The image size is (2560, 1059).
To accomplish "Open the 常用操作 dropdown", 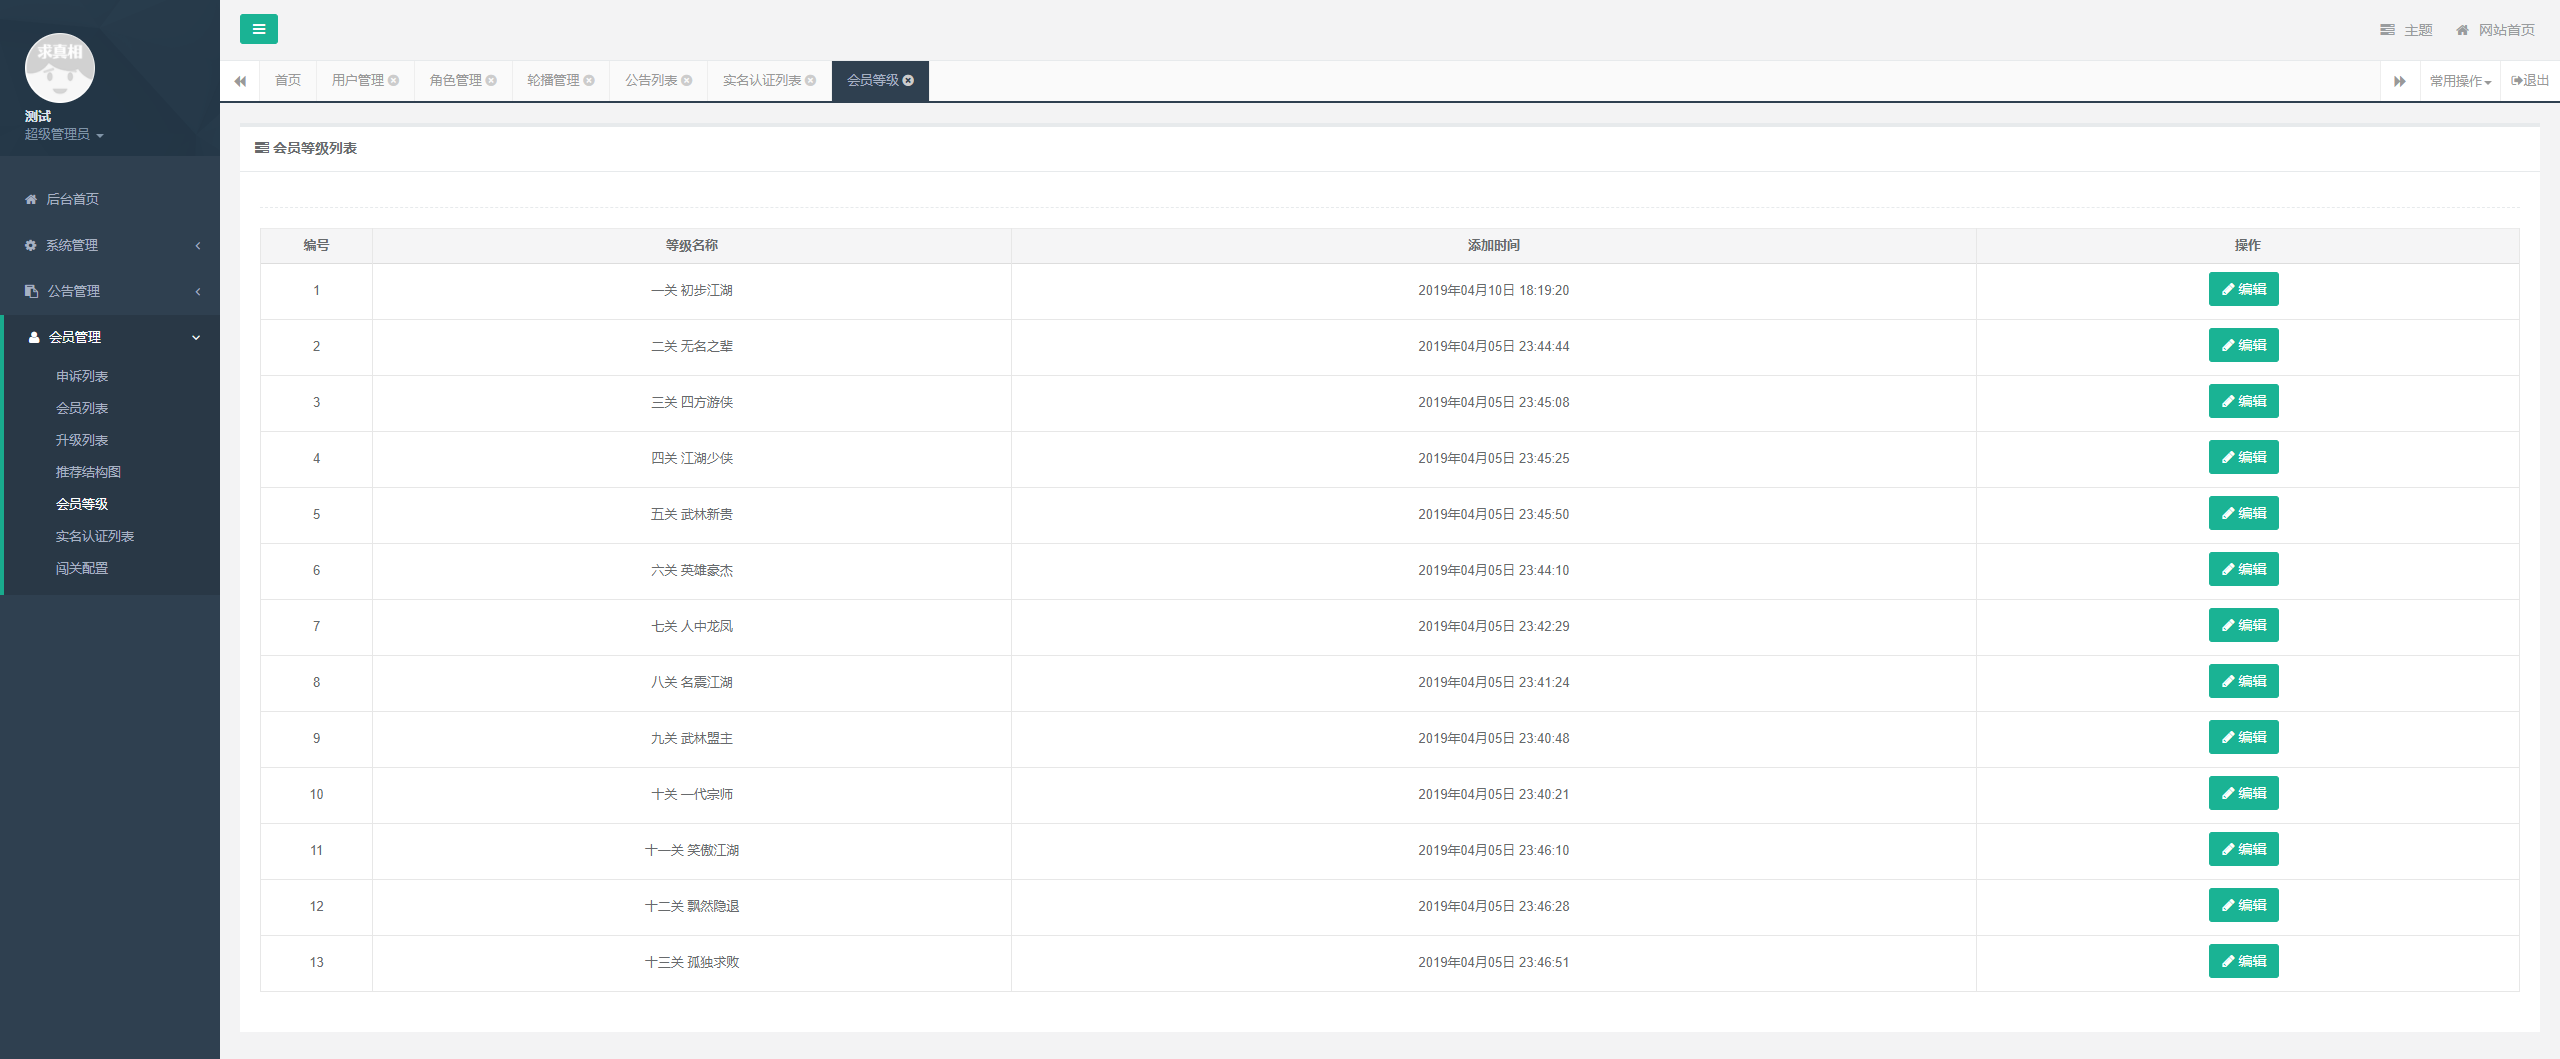I will (2459, 81).
